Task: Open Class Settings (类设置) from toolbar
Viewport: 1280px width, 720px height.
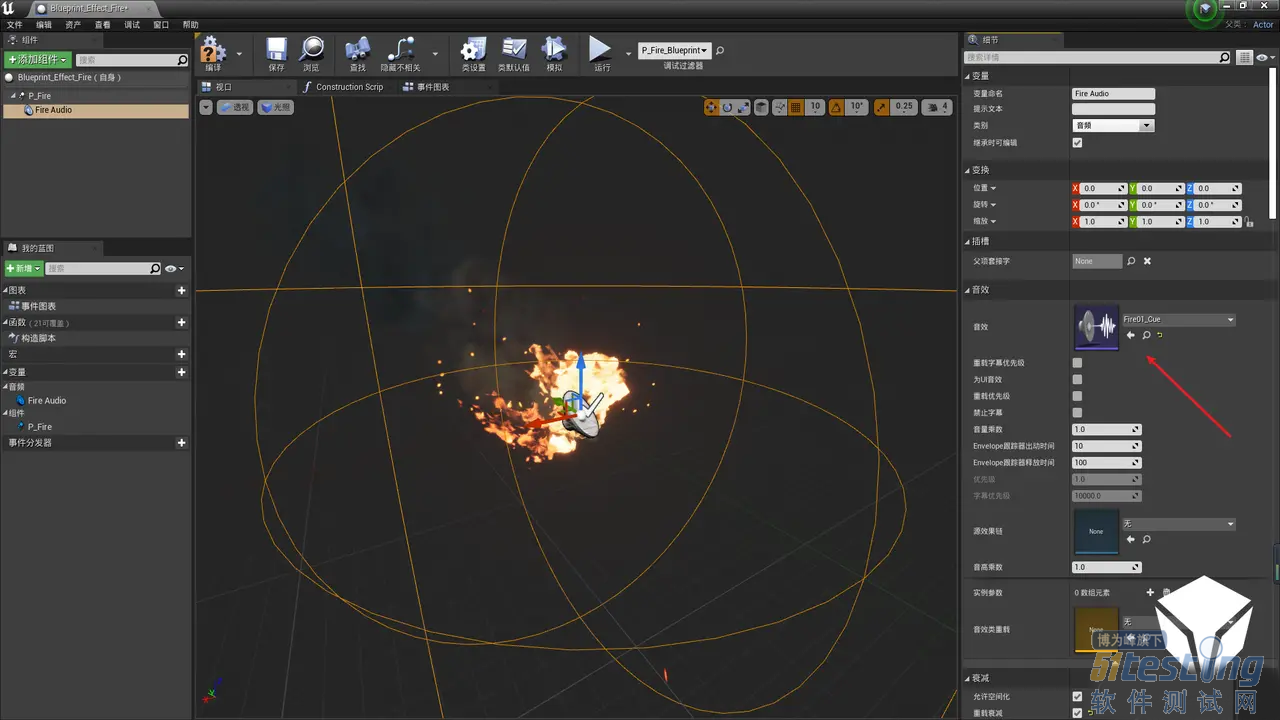Action: pyautogui.click(x=473, y=49)
